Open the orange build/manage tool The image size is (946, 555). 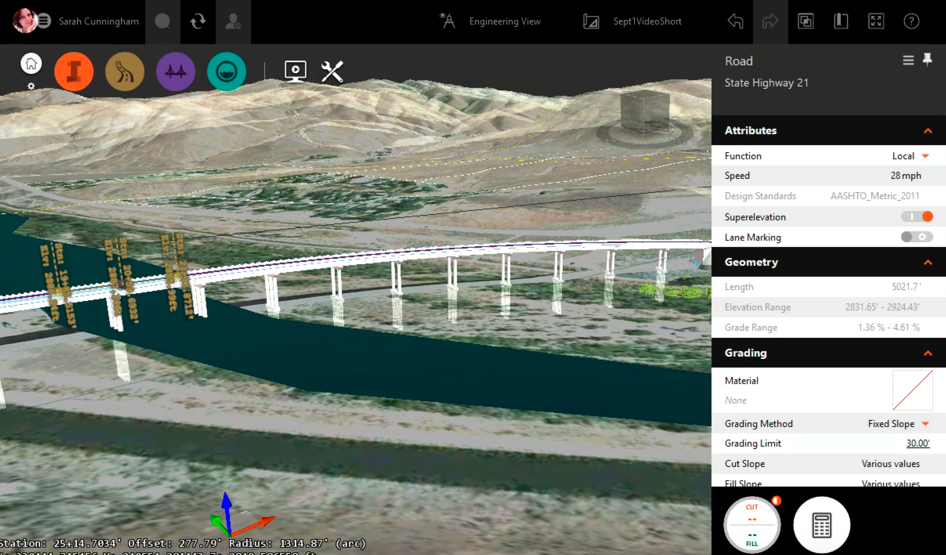tap(74, 72)
